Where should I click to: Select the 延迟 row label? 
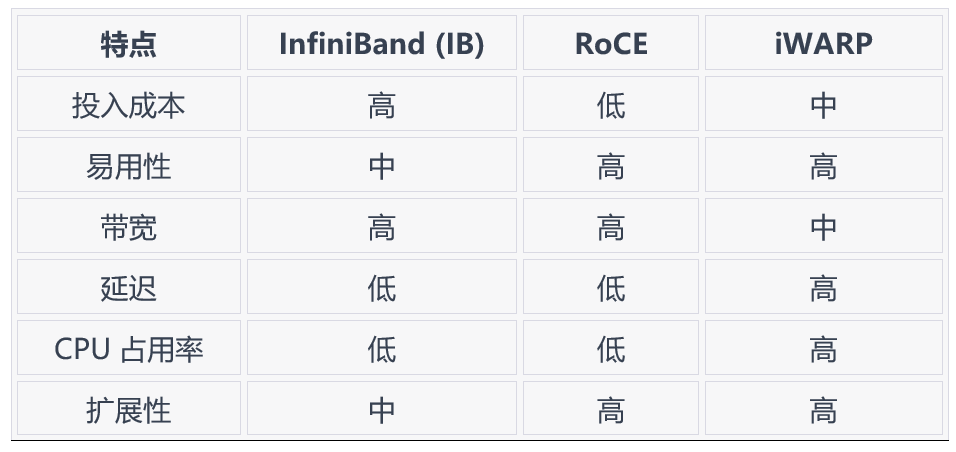tap(129, 288)
